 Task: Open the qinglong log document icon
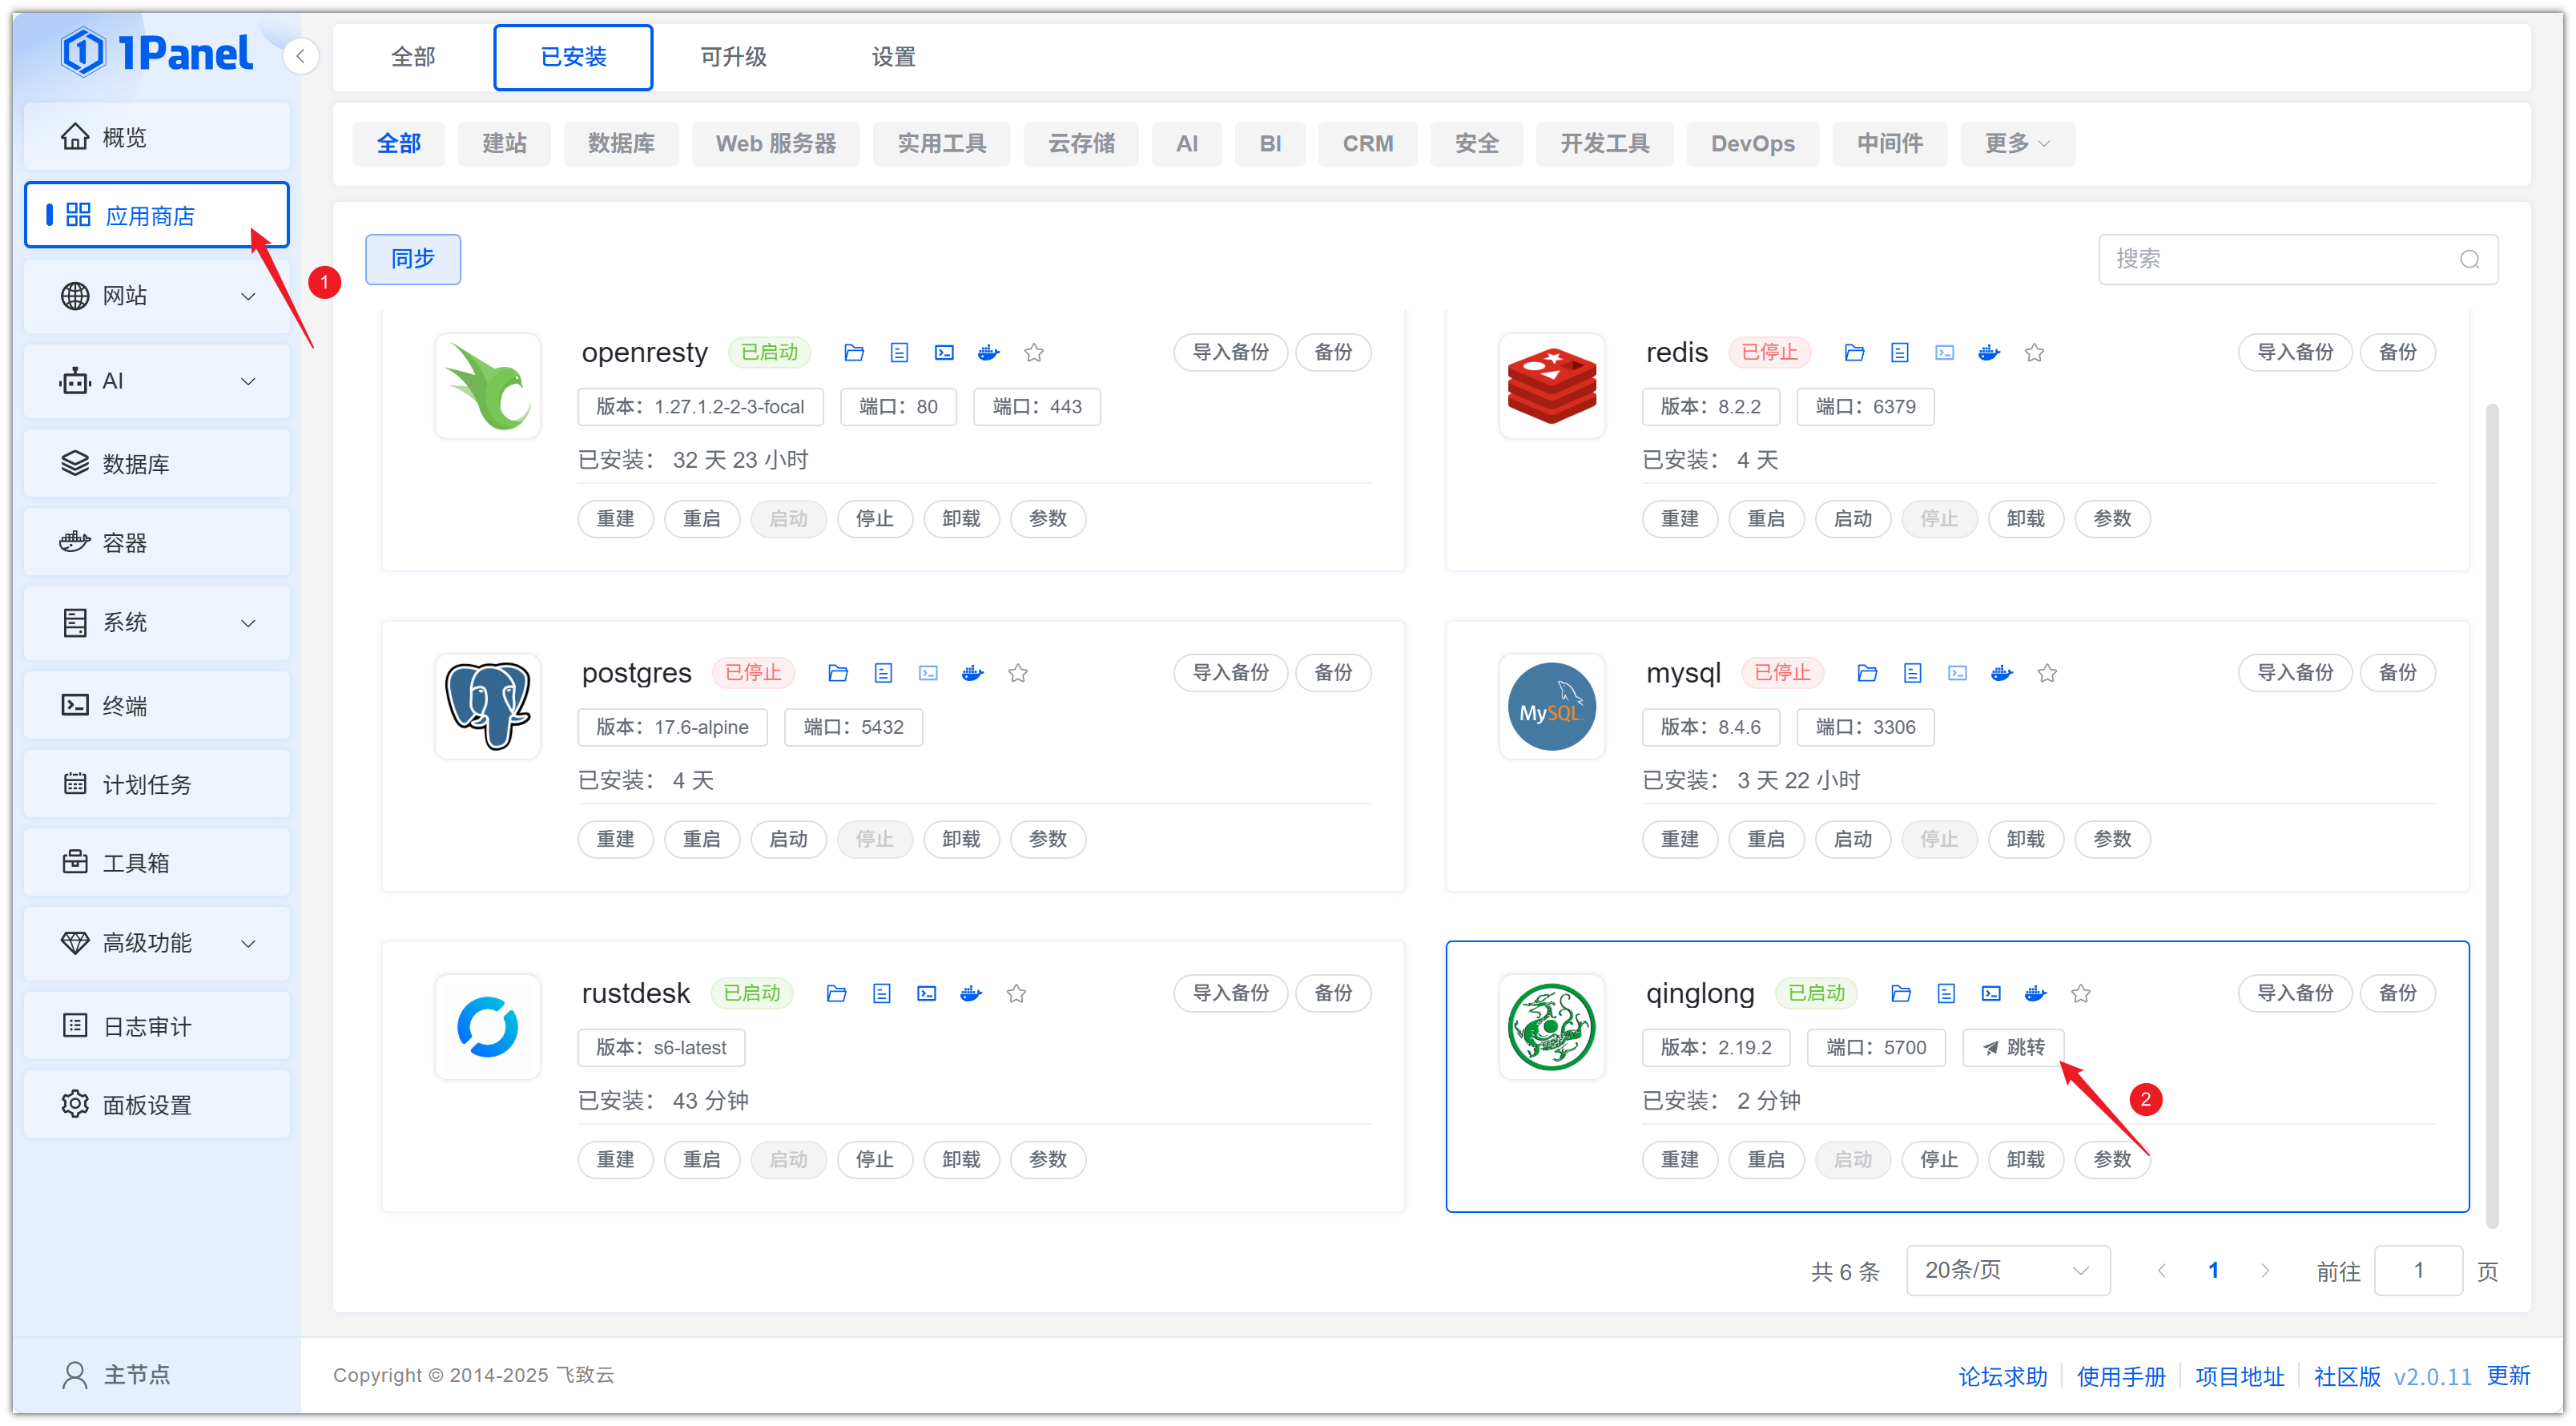[1946, 993]
